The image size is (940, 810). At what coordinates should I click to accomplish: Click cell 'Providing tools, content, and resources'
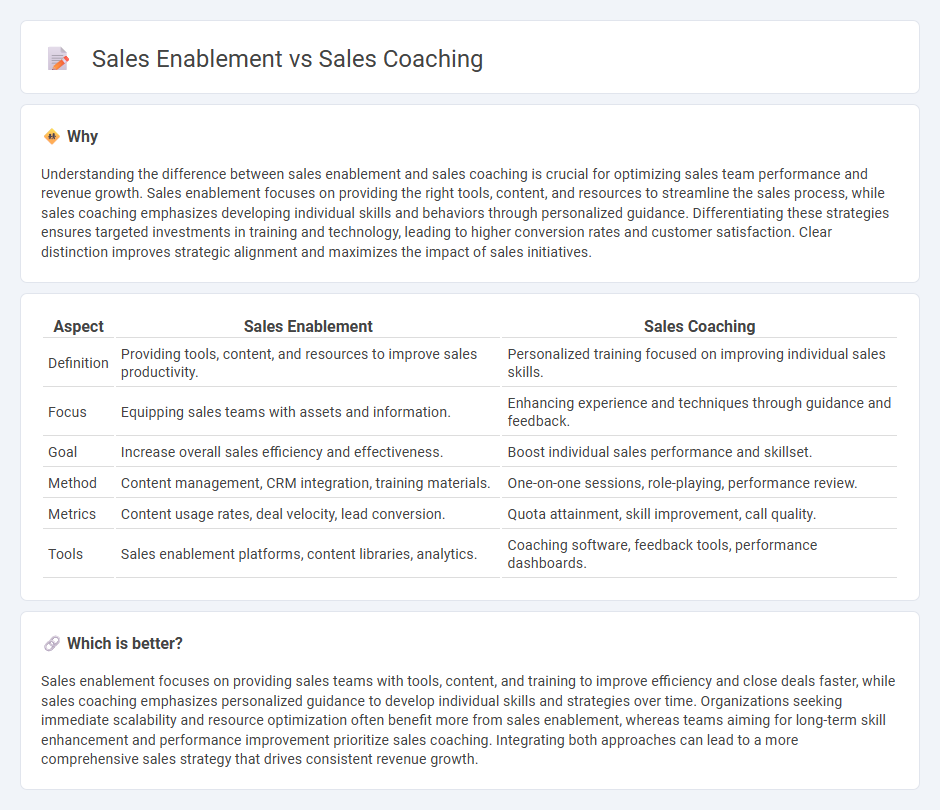[308, 363]
